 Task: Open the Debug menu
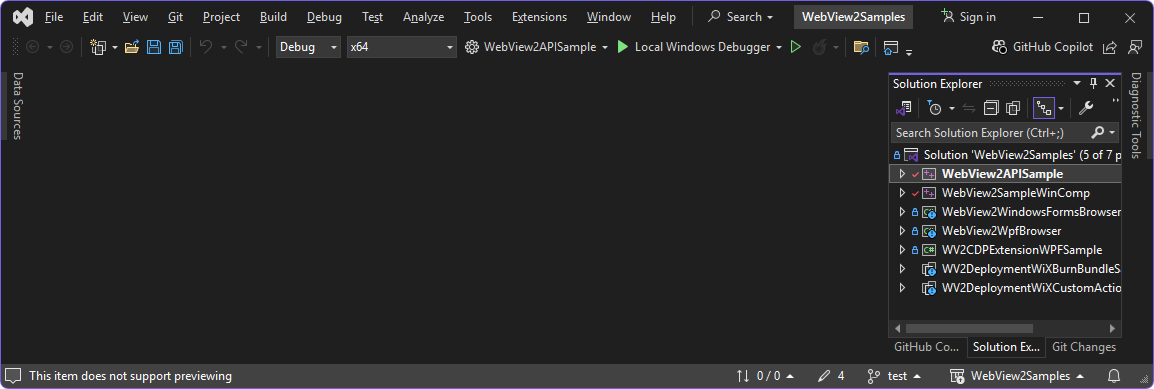coord(324,17)
